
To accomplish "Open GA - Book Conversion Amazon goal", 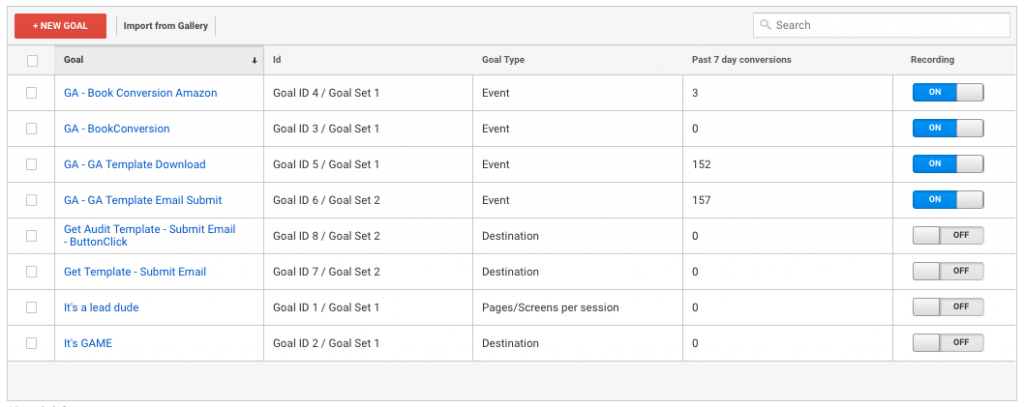I will click(x=140, y=93).
